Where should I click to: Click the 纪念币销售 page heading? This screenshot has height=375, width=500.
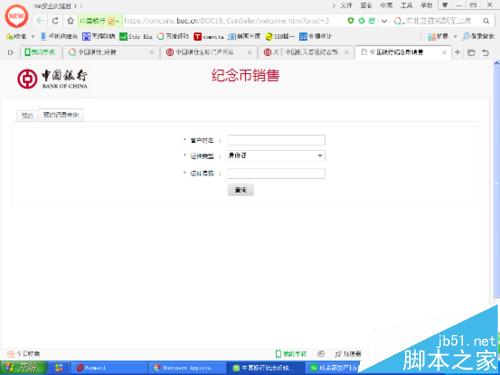point(246,76)
